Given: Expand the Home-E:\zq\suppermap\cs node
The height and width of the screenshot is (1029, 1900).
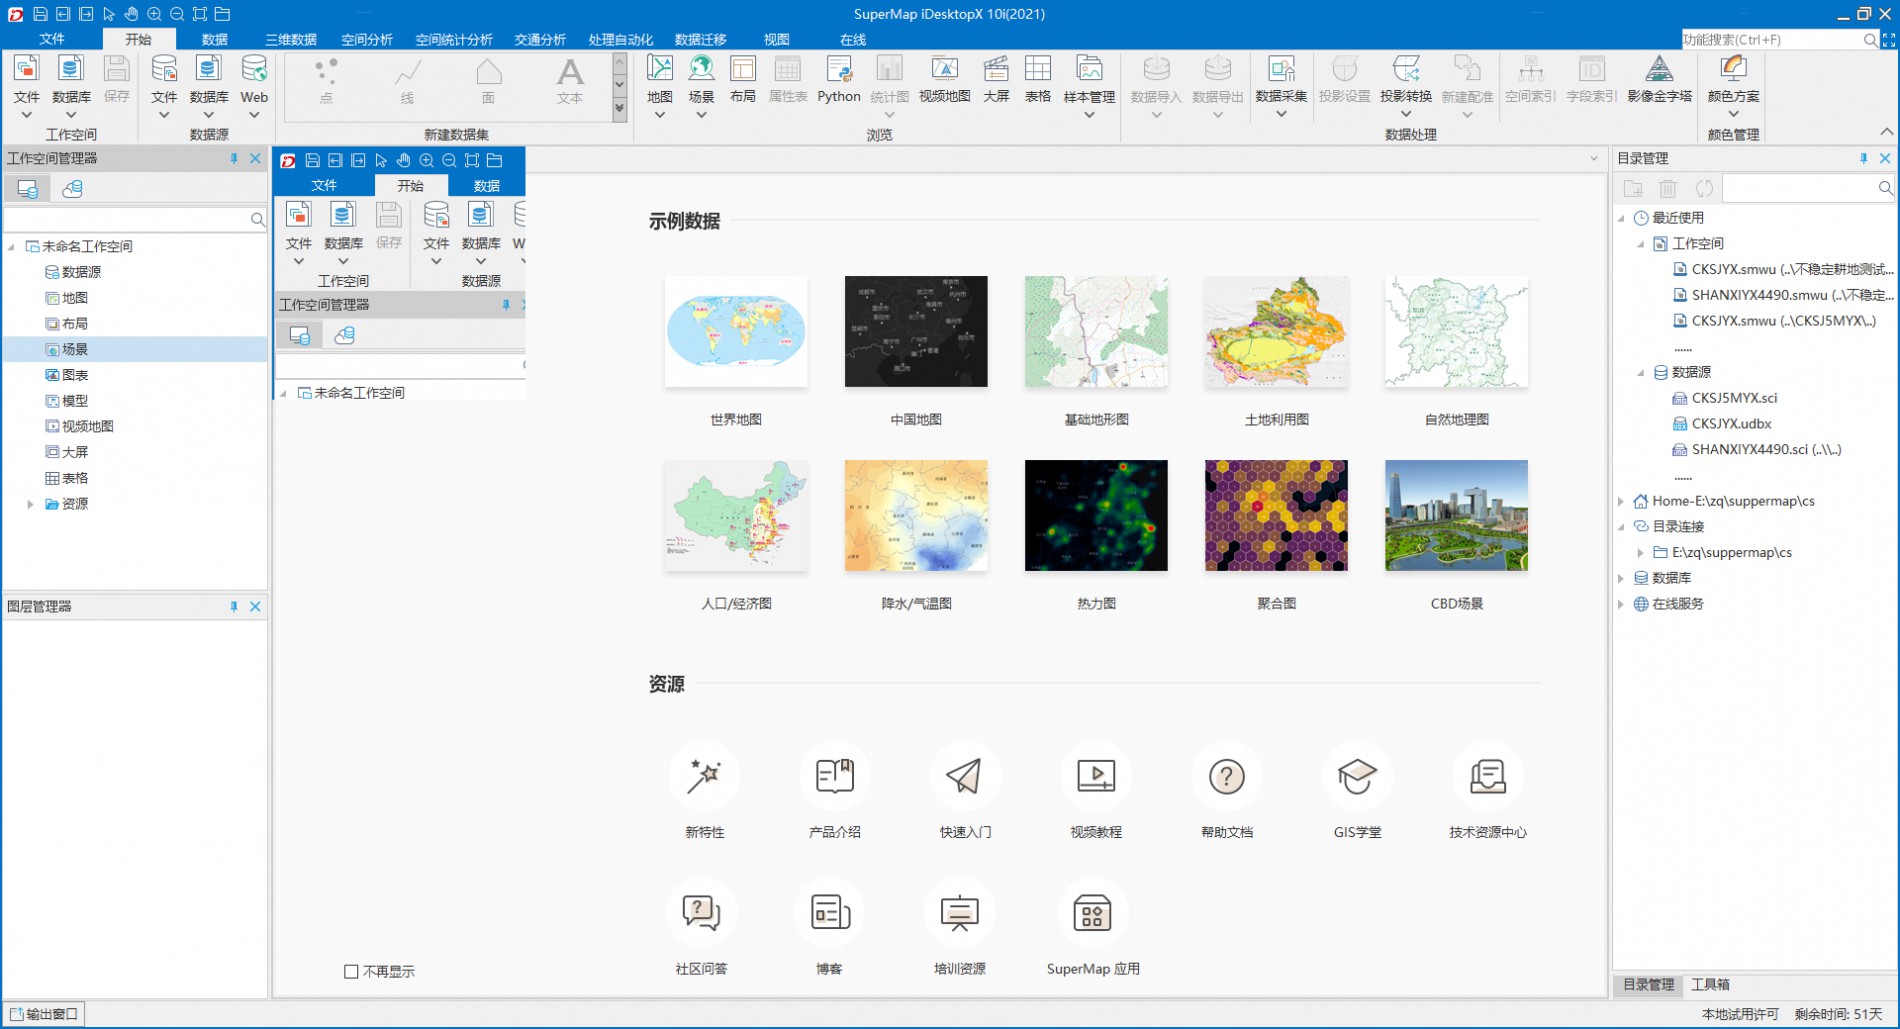Looking at the screenshot, I should 1622,501.
